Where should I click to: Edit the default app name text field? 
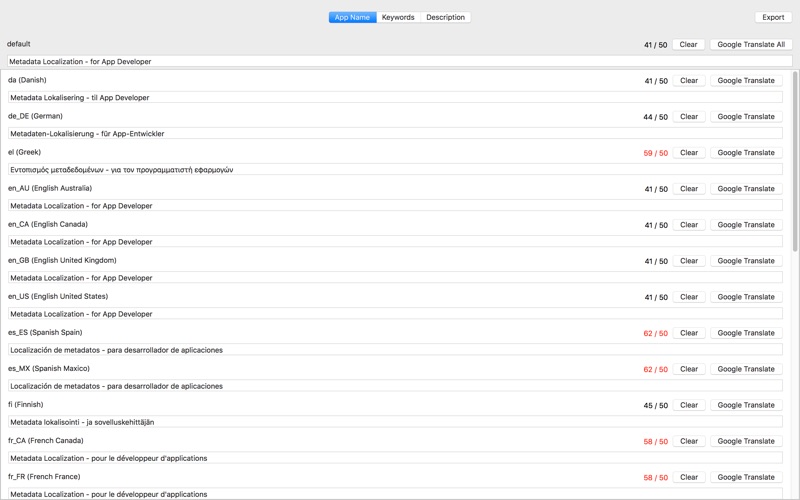click(400, 62)
